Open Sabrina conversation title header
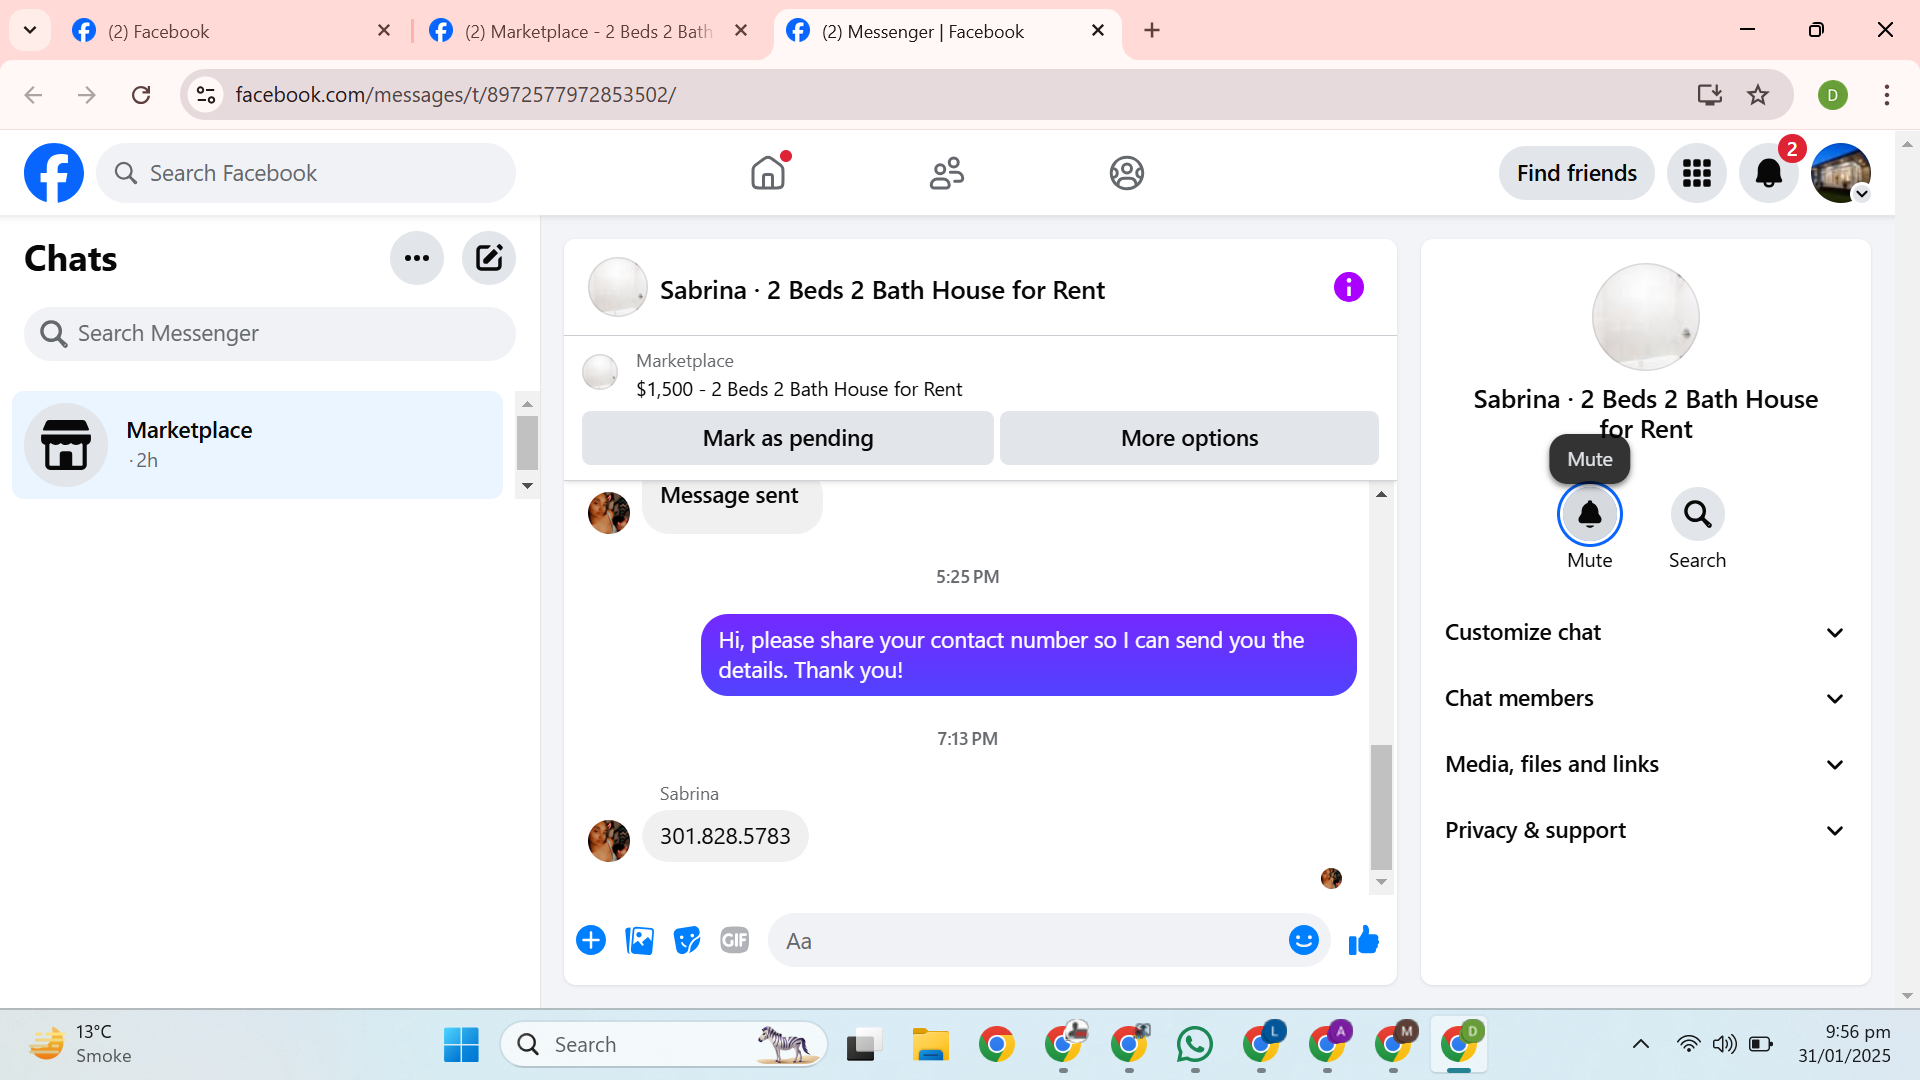 click(x=882, y=290)
